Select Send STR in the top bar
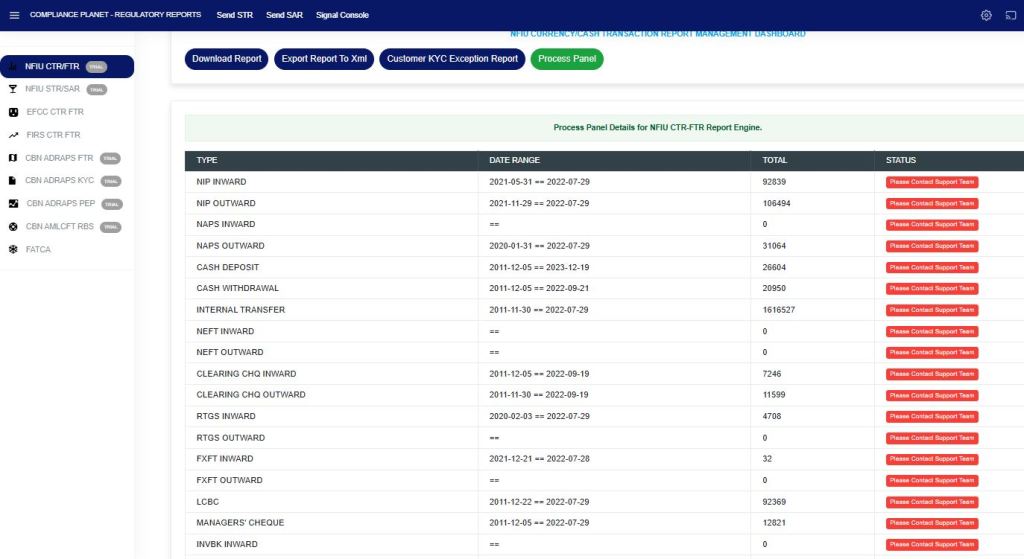 point(234,15)
